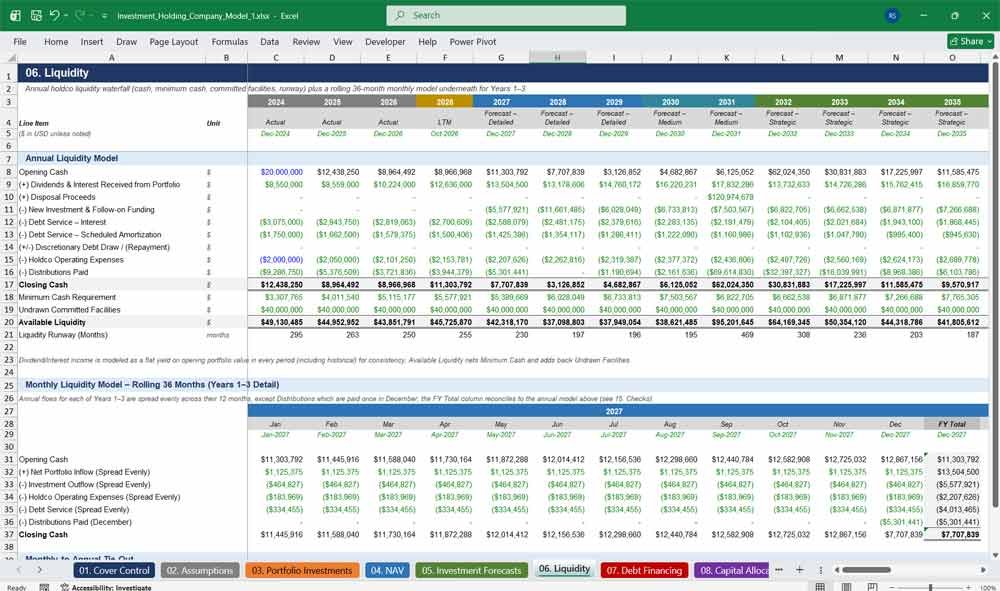The image size is (1000, 591).
Task: Select the Liquidity Runway (Months) label
Action: click(63, 335)
